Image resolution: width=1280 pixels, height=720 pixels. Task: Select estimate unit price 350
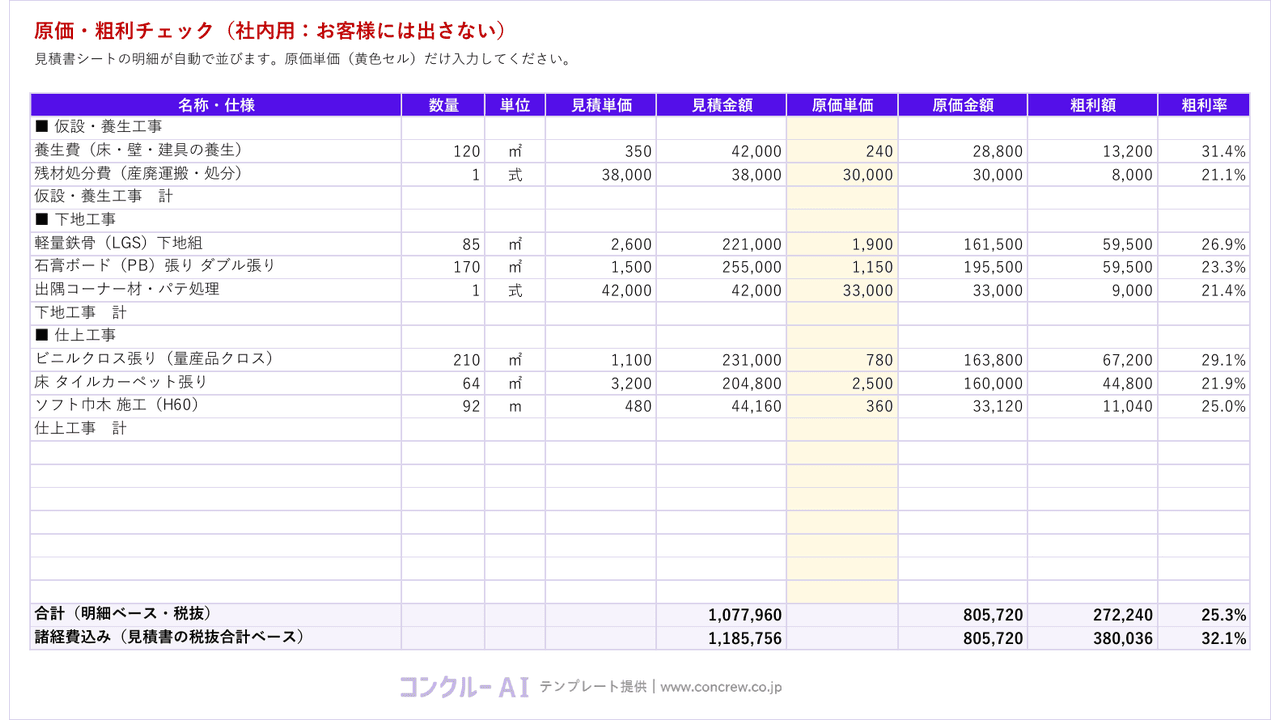point(601,151)
